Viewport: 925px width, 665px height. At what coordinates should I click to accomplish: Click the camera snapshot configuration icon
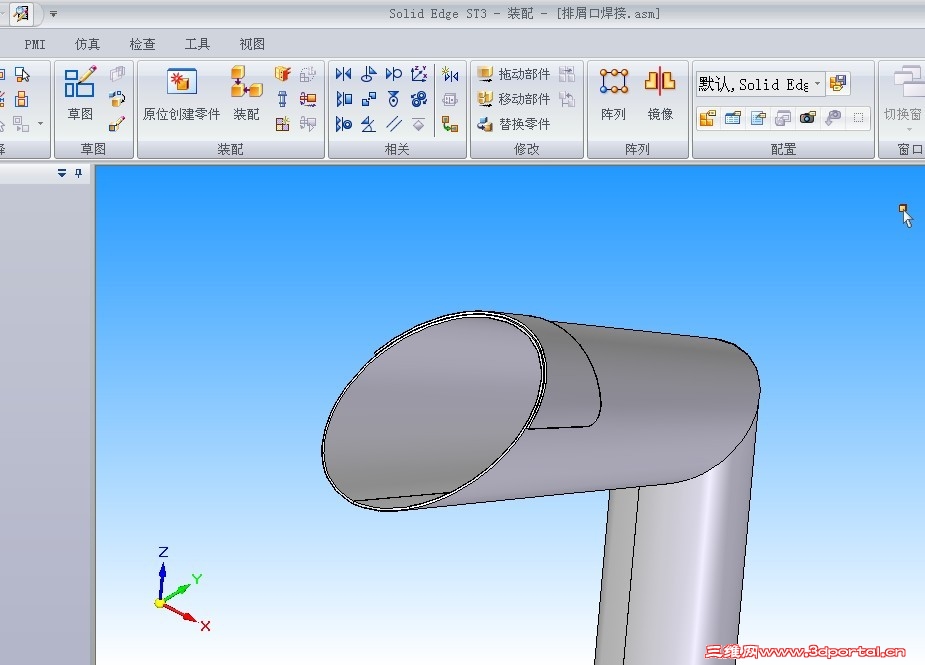point(808,118)
